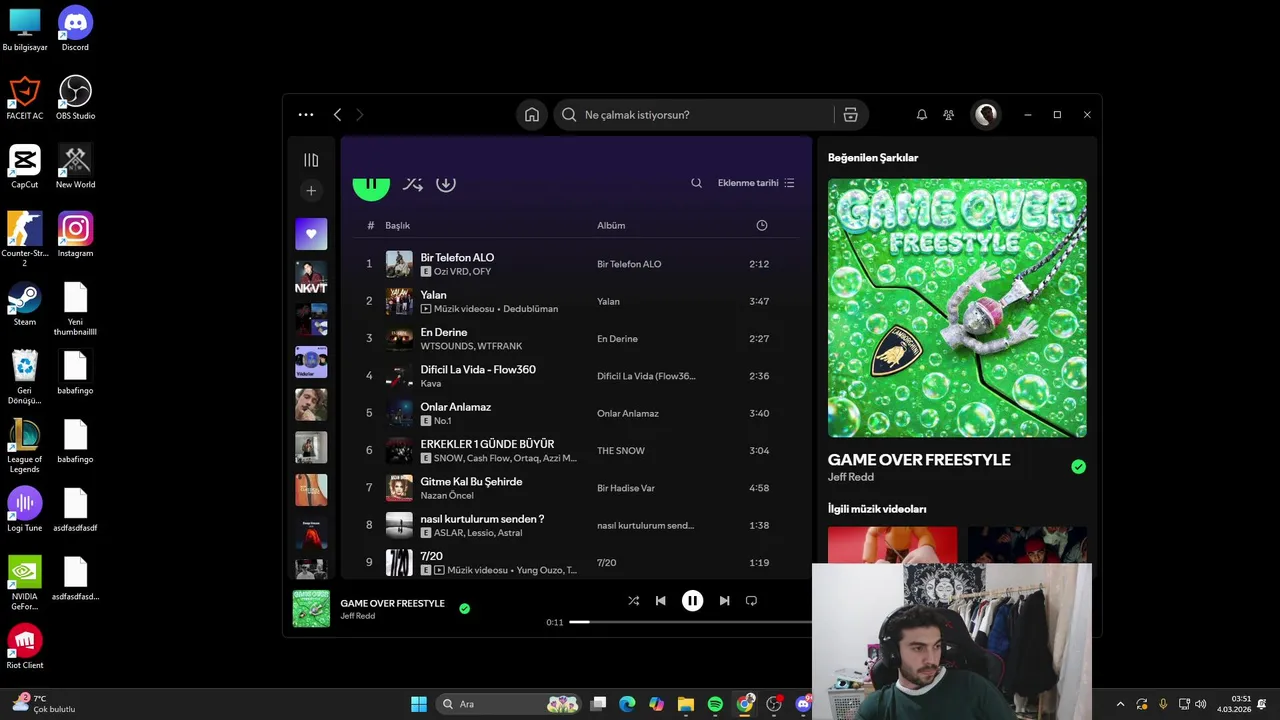Open FACEIT AC desktop icon

[25, 98]
